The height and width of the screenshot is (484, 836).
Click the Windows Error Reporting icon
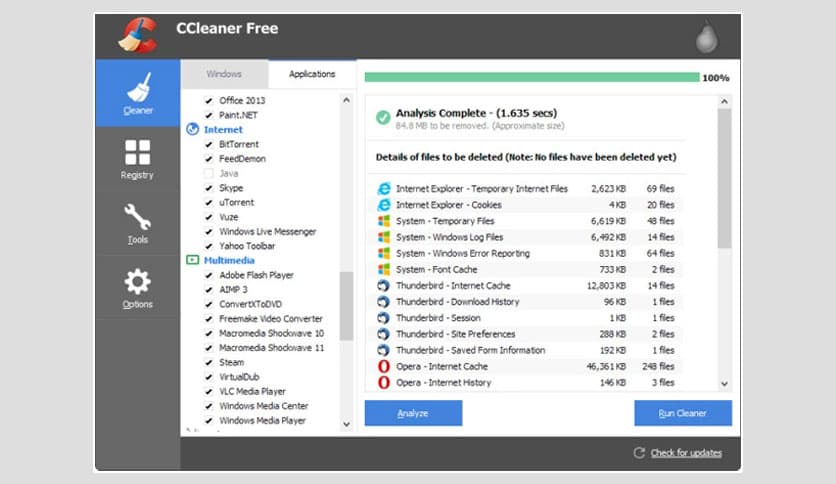coord(384,253)
